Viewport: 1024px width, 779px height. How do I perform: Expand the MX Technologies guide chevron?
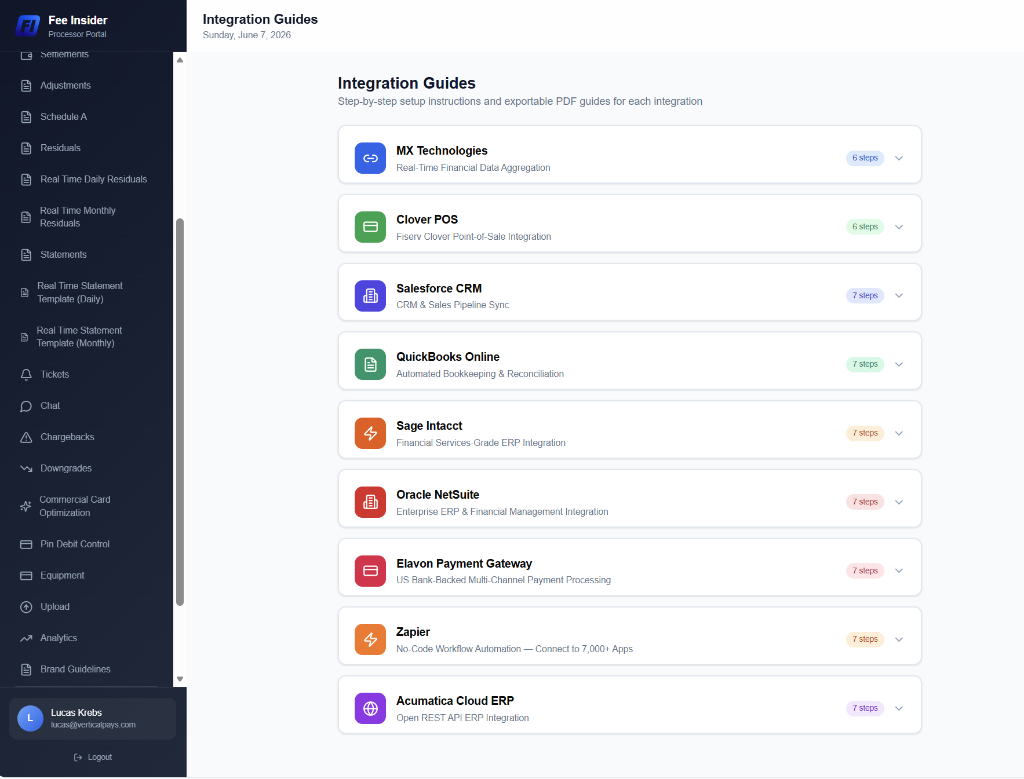899,158
